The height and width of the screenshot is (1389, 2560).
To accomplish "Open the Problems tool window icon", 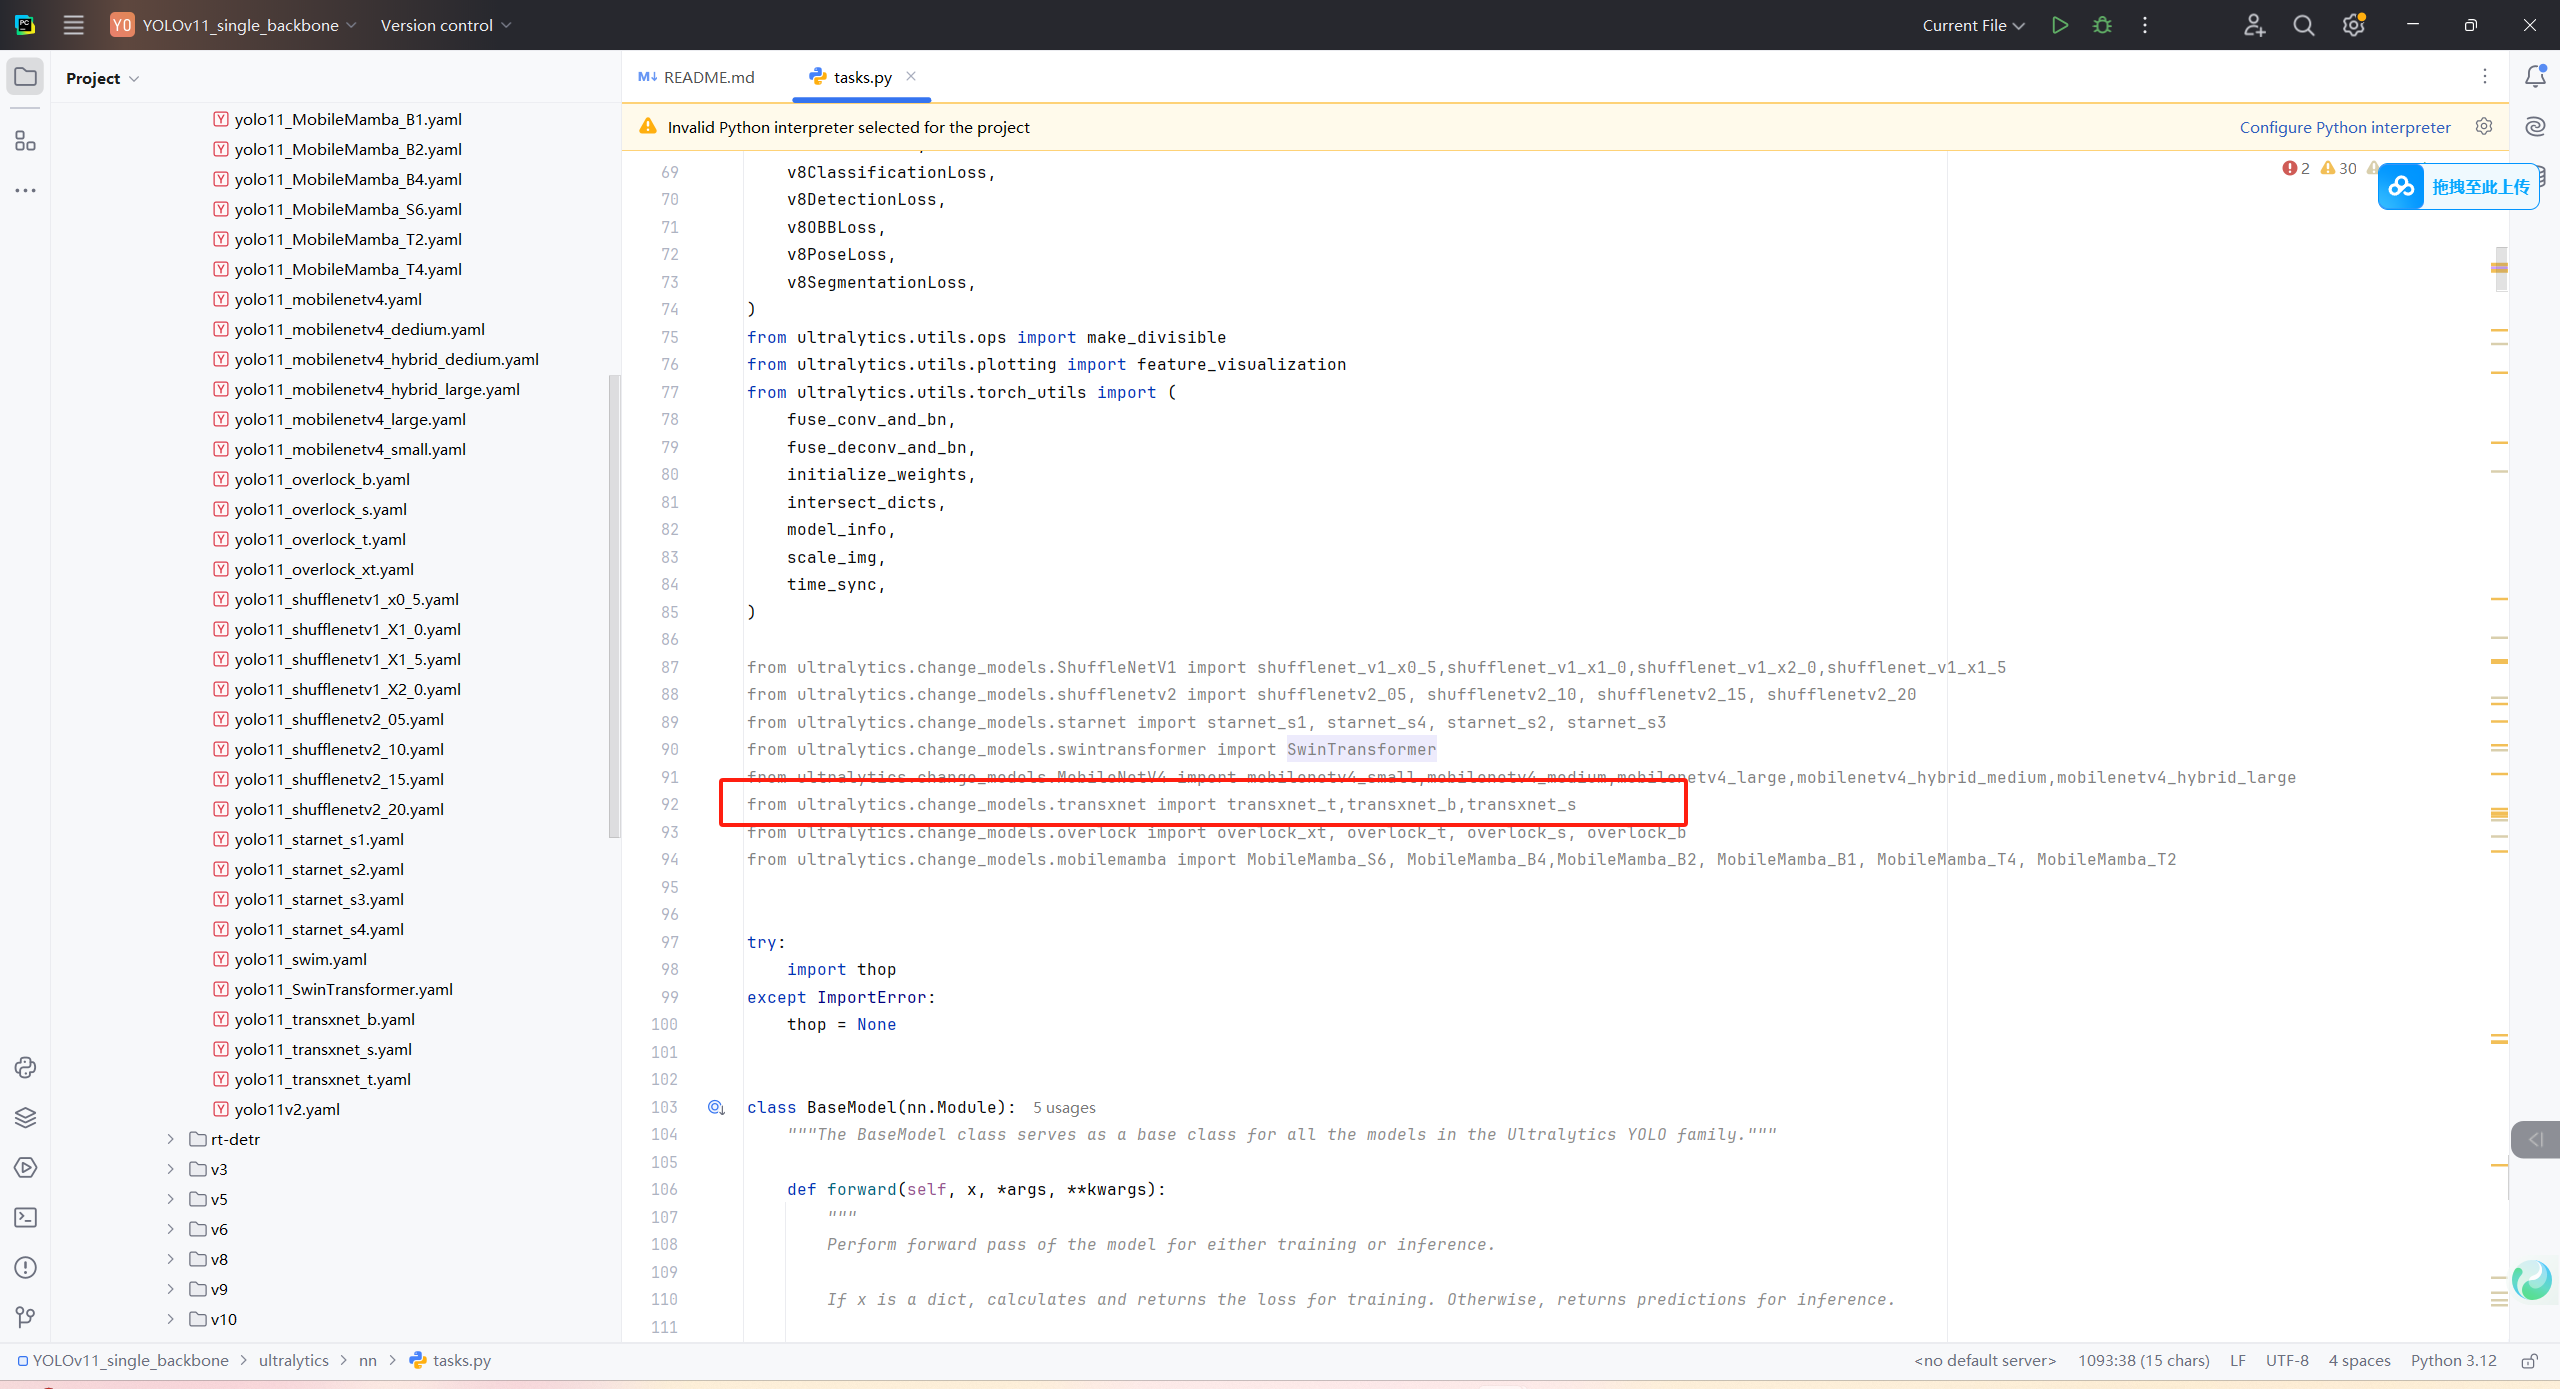I will (25, 1267).
